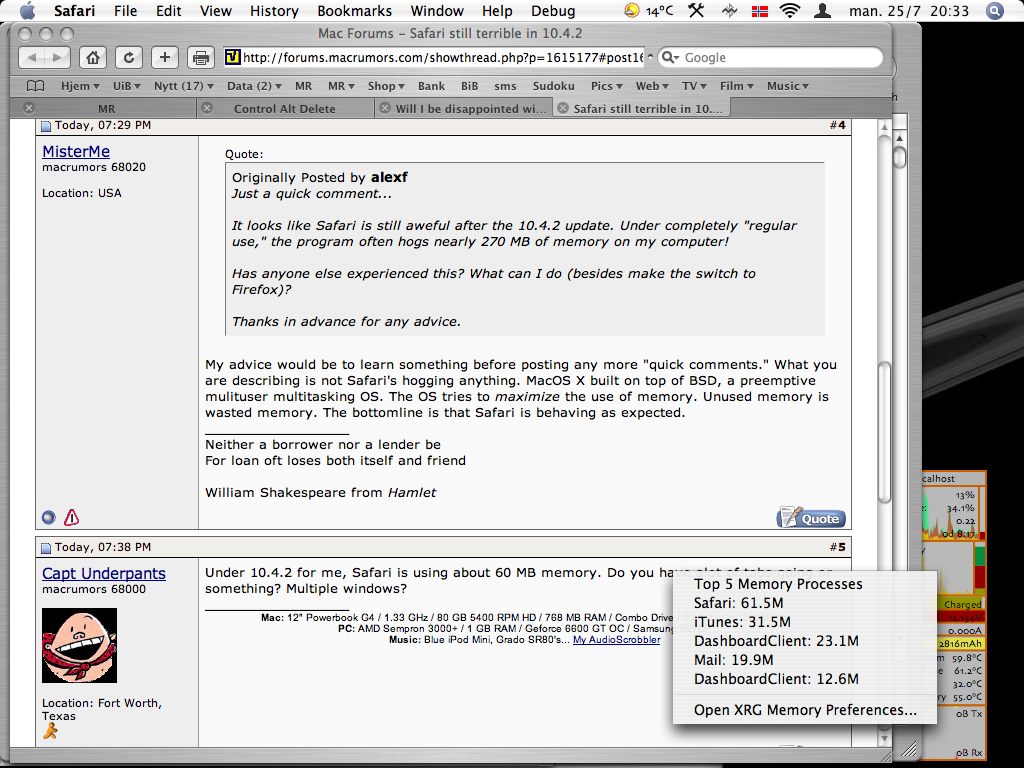The image size is (1024, 768).
Task: Click the page vertical scrollbar thumb
Action: (x=884, y=433)
